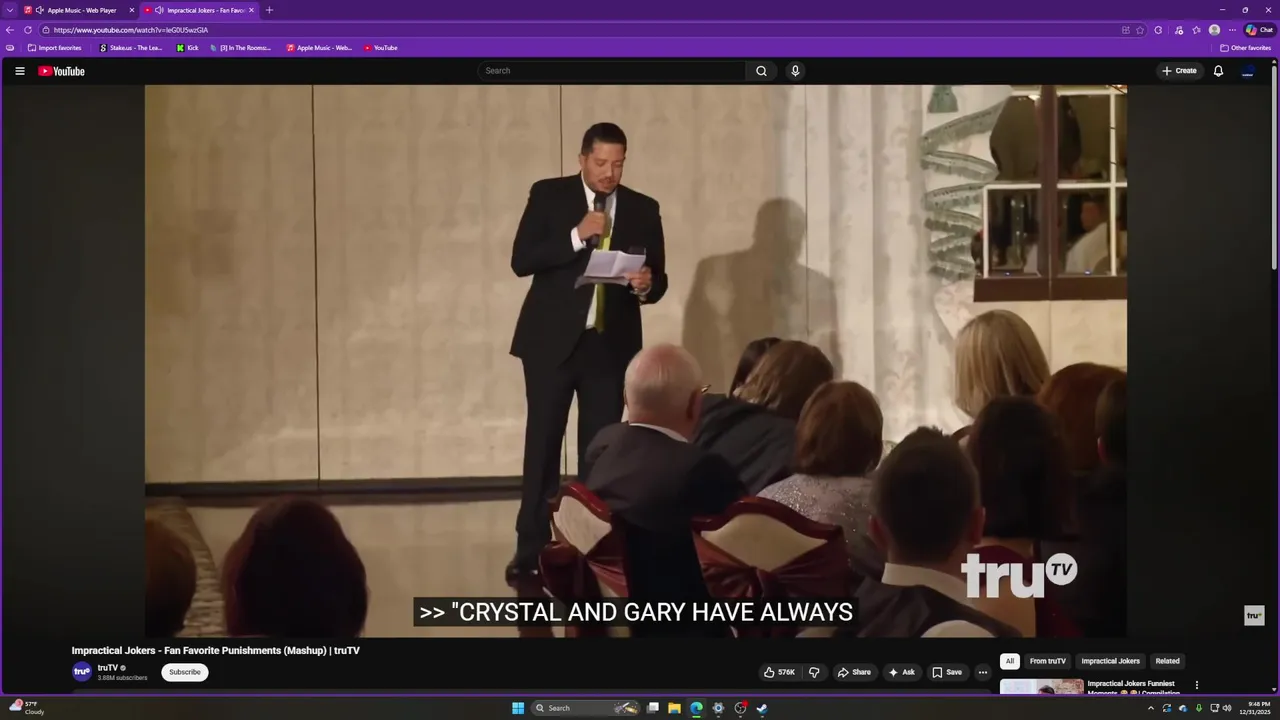Select the From truTV filter chip
Screen dimensions: 1280x720
click(x=1048, y=661)
